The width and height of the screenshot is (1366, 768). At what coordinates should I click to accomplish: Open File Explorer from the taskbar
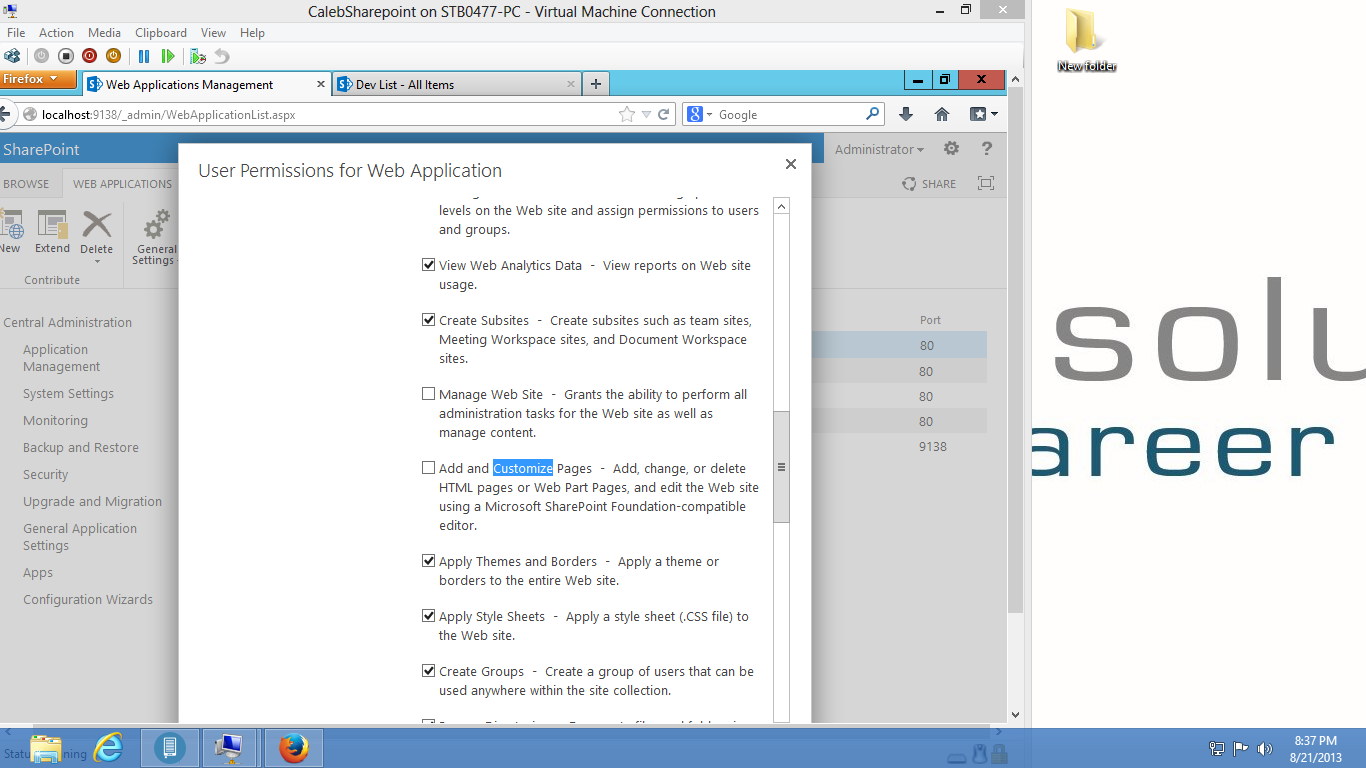[x=46, y=747]
